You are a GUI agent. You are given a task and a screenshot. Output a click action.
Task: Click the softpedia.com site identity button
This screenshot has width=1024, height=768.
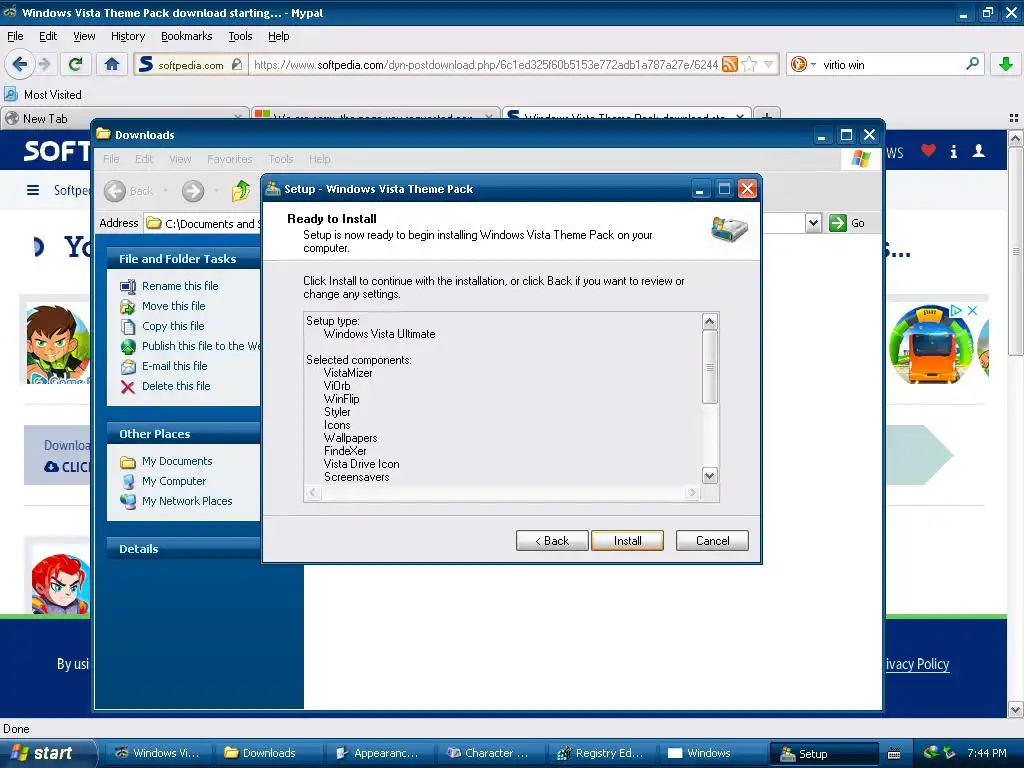click(x=190, y=64)
